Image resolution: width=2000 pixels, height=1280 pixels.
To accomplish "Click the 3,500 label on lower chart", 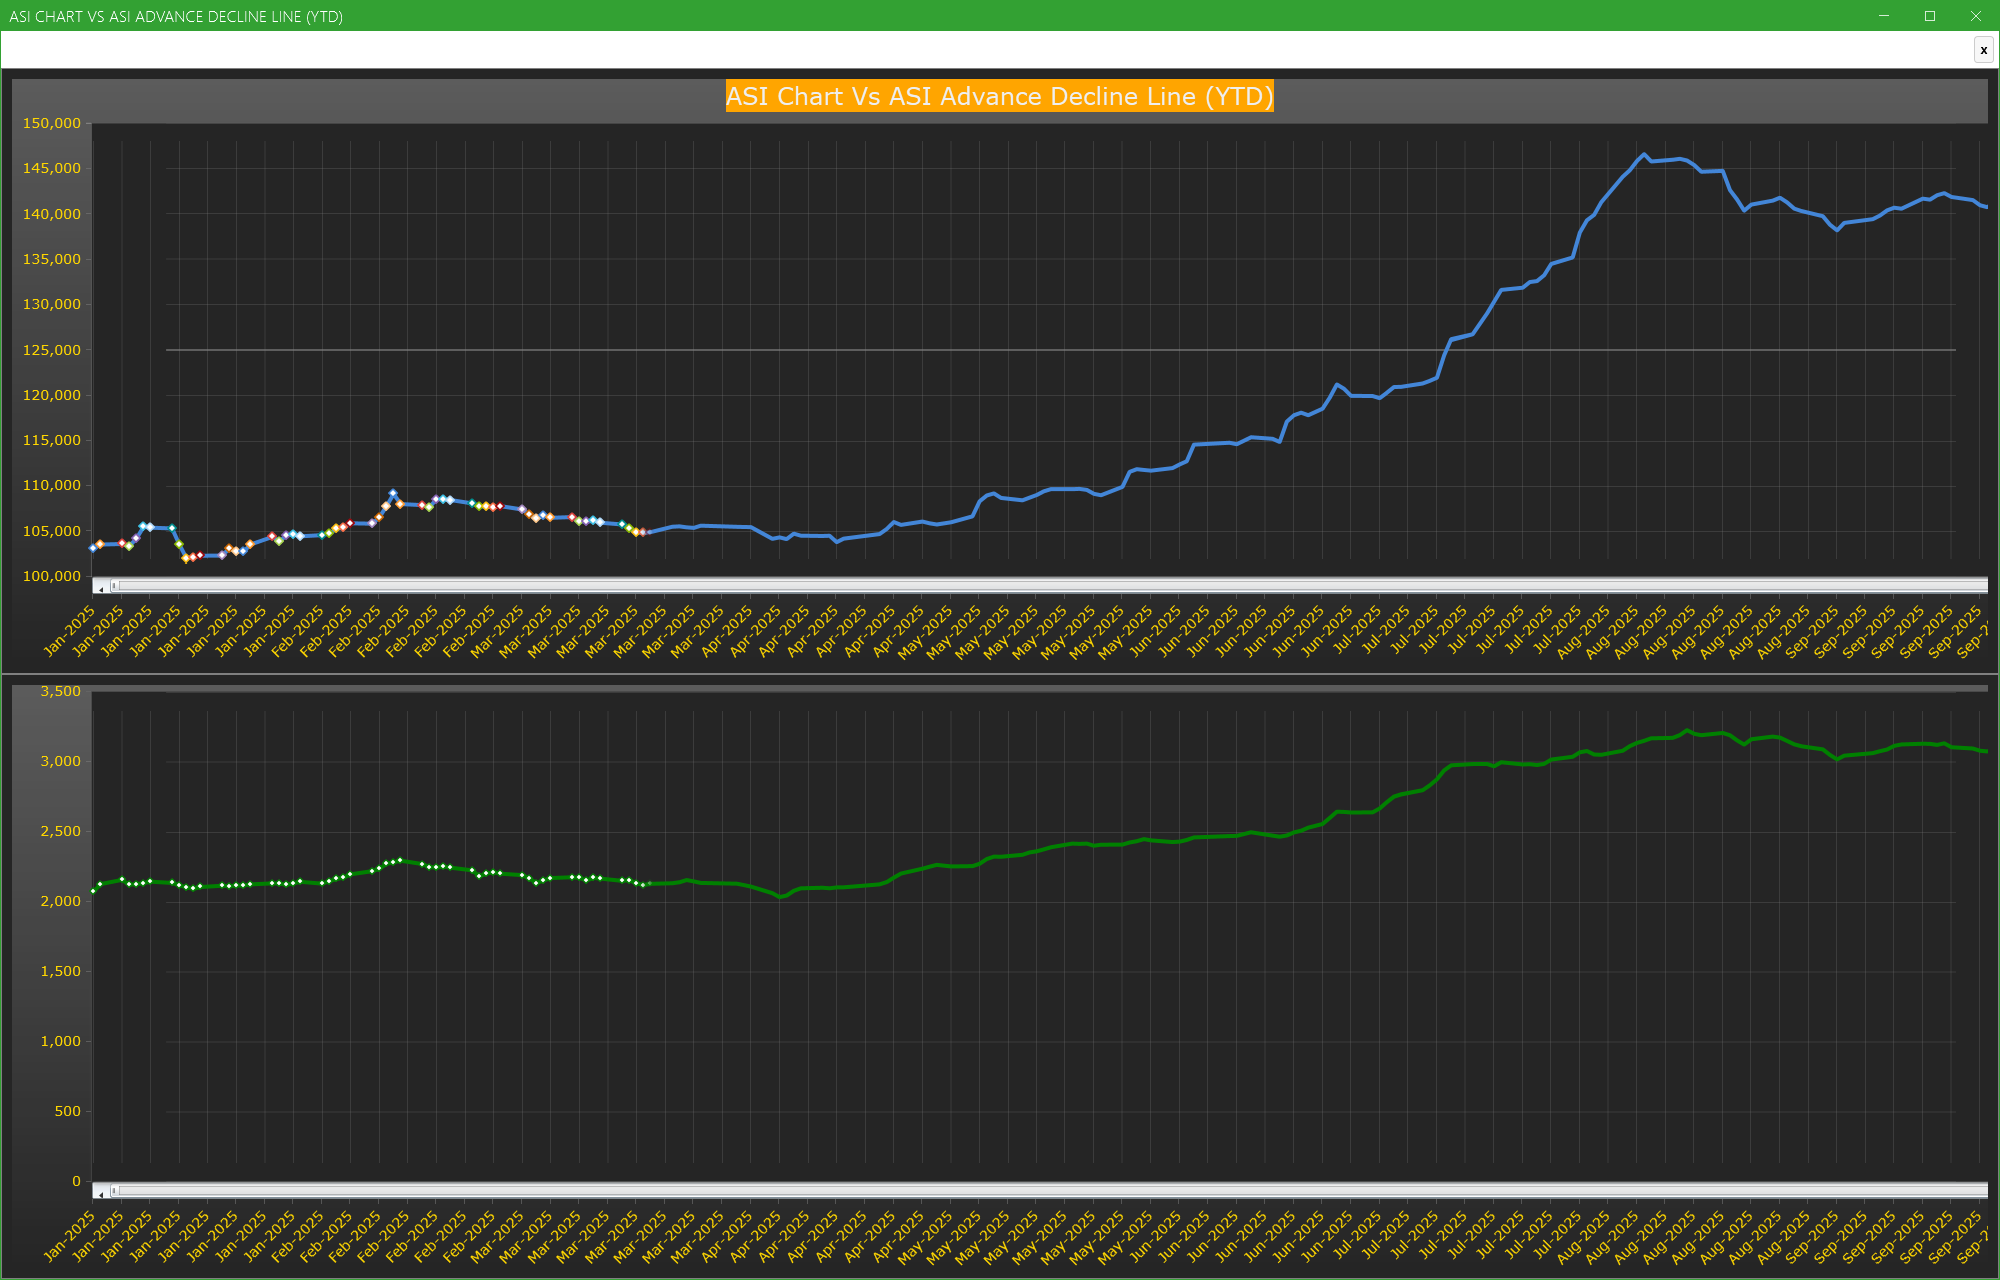I will click(60, 691).
